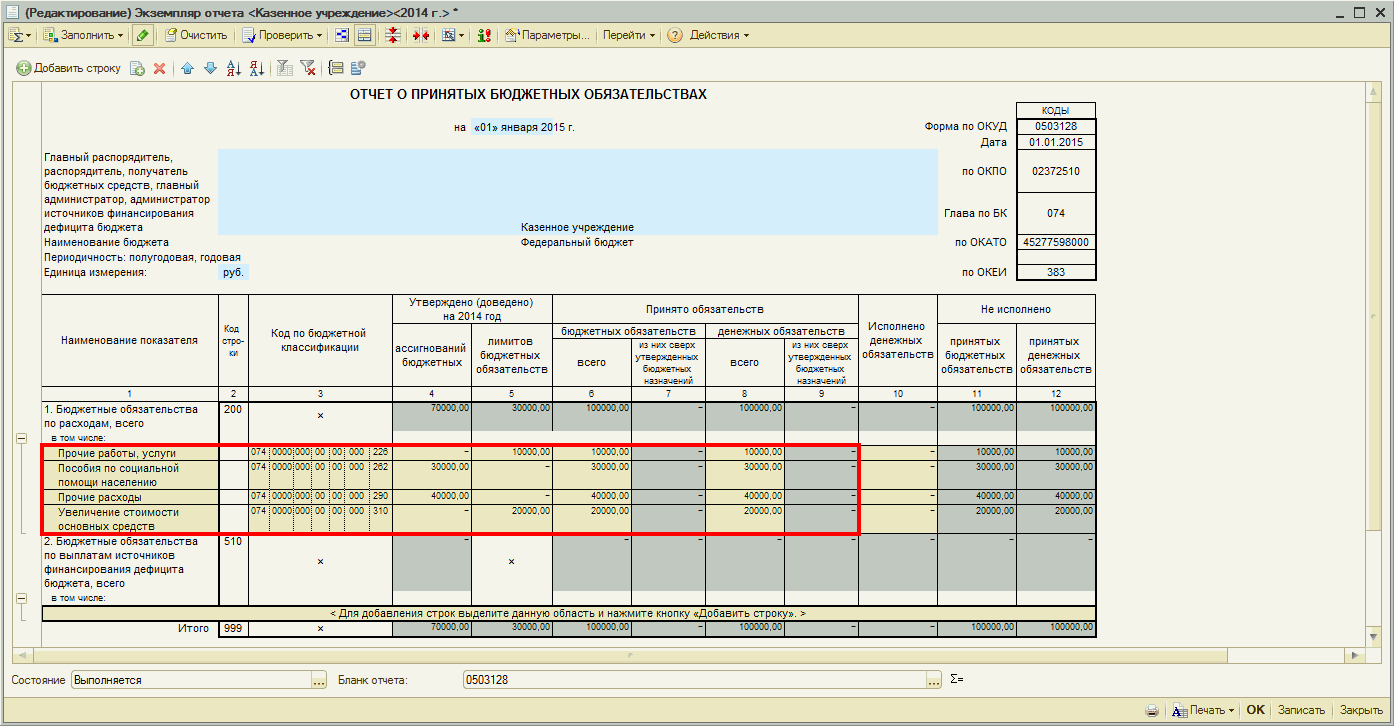1394x726 pixels.
Task: Click the Казенное учреждение text cell
Action: (x=578, y=228)
